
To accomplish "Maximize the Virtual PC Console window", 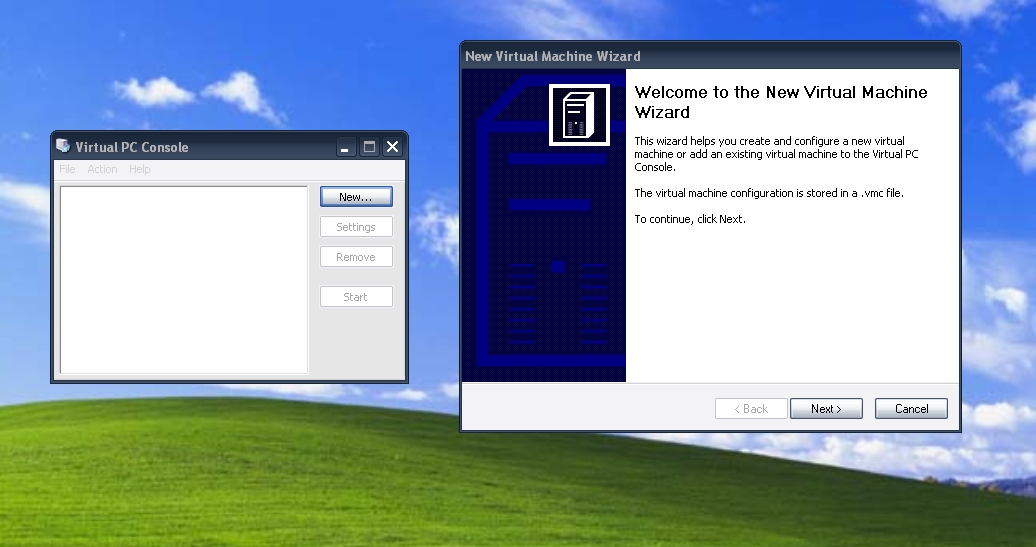I will tap(369, 147).
